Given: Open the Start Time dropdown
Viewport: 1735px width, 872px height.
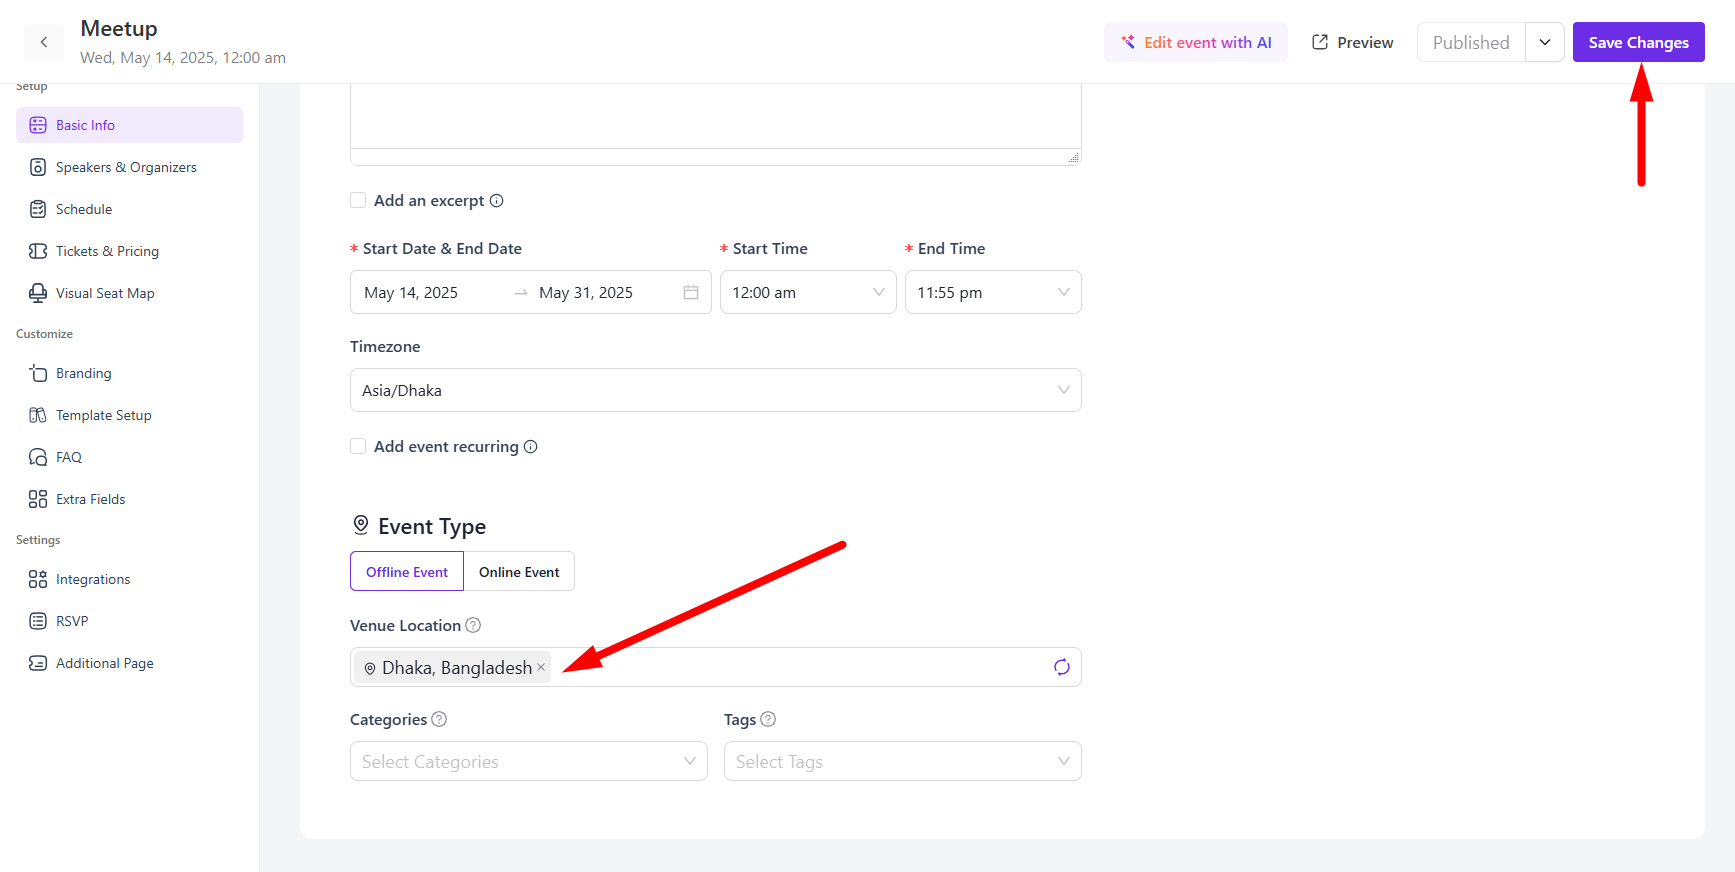Looking at the screenshot, I should 808,292.
